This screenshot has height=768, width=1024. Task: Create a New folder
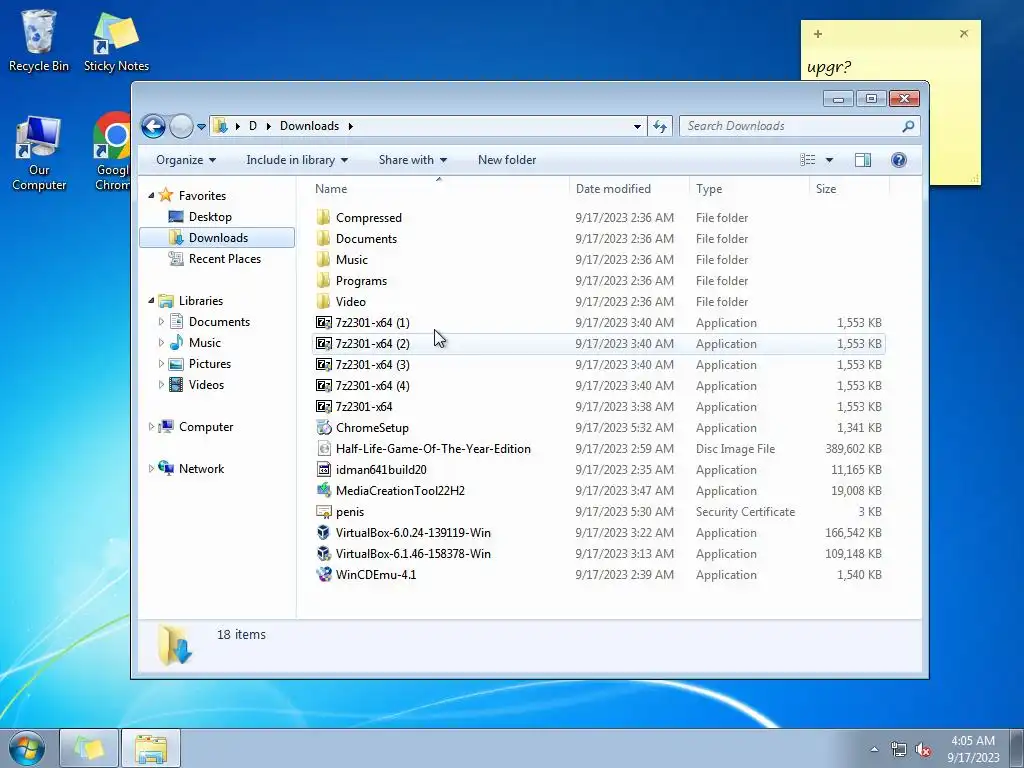click(x=507, y=160)
